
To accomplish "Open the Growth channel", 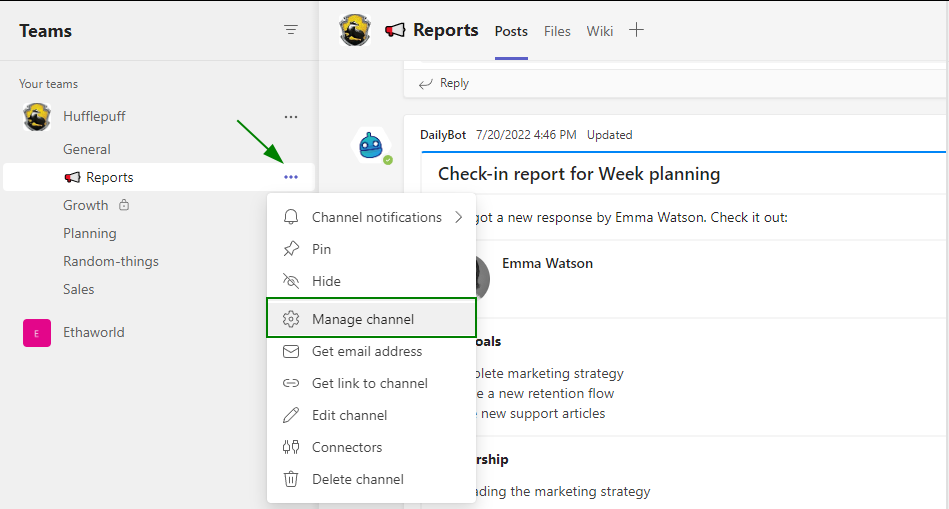I will 85,205.
